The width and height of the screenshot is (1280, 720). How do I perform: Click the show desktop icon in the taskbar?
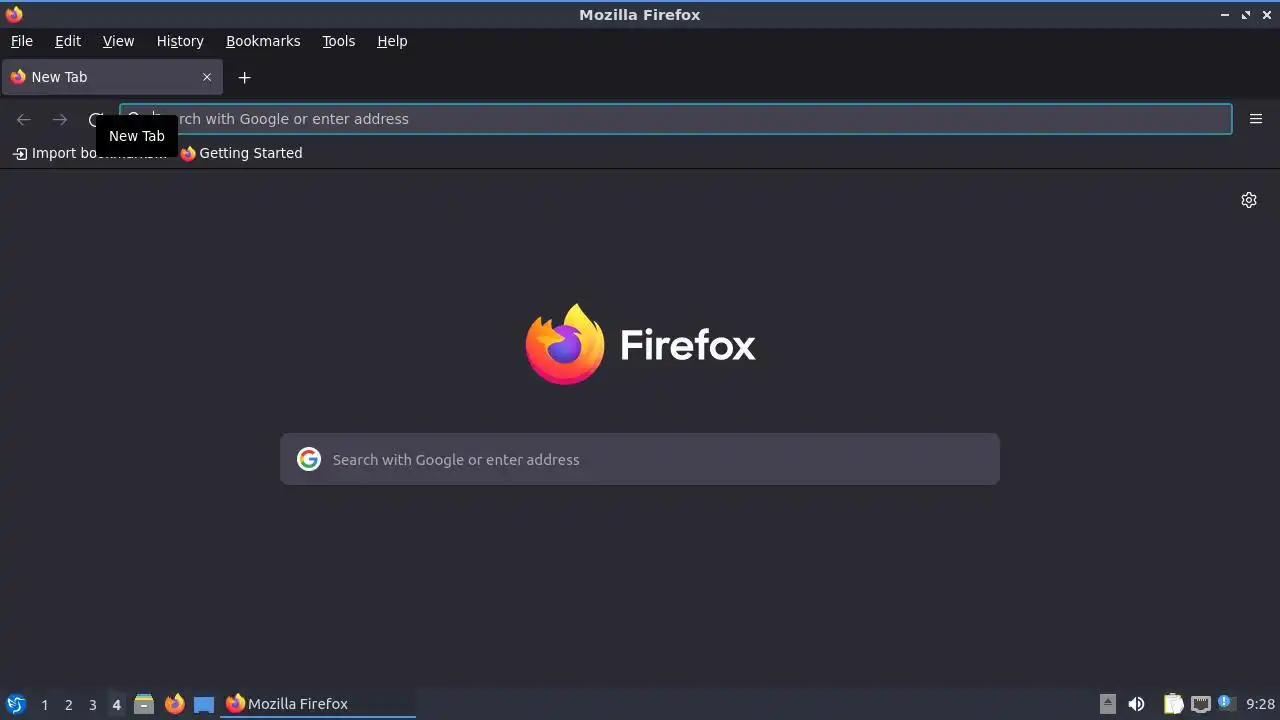pos(204,704)
